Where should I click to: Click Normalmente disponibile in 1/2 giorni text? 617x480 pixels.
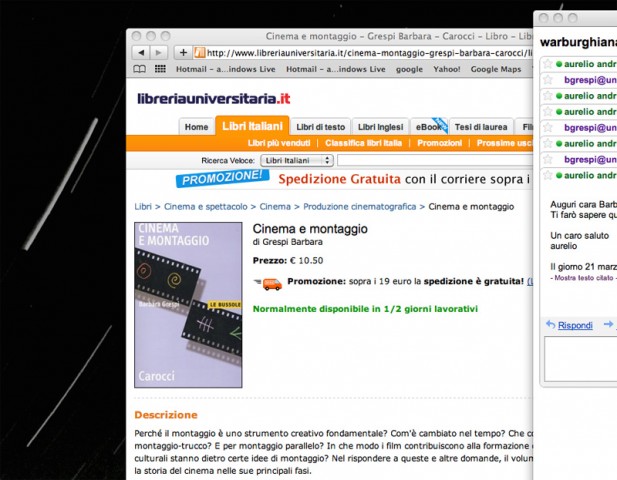tap(365, 309)
